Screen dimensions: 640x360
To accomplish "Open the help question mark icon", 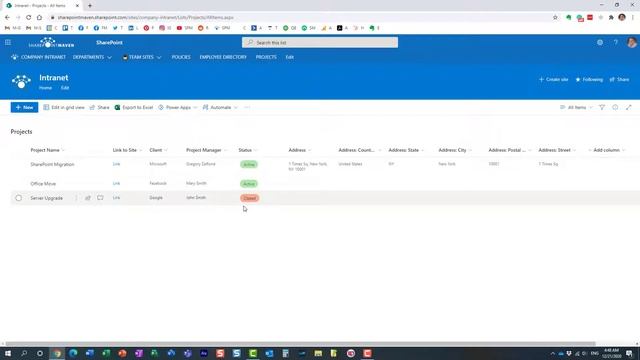I will point(616,42).
